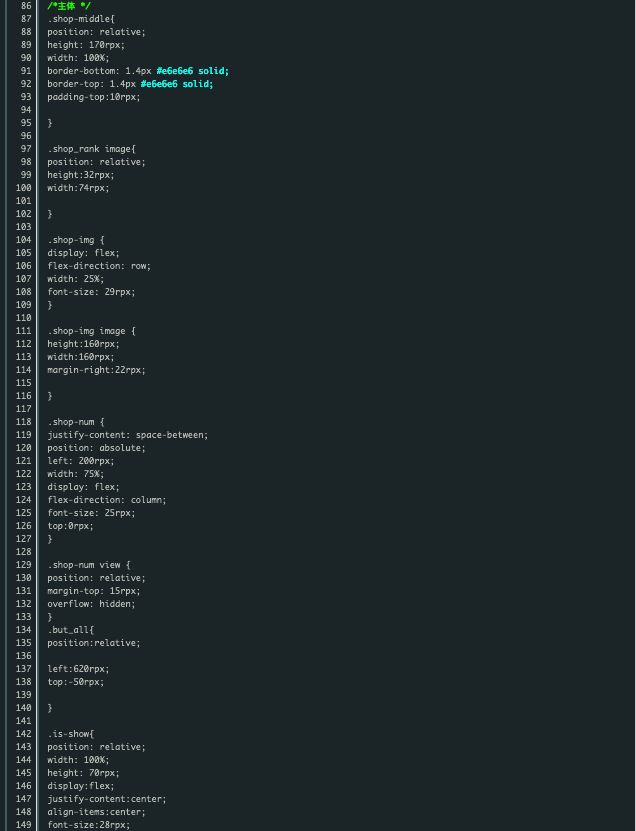
Task: Click the top:-50rpx declaration
Action: click(x=75, y=682)
